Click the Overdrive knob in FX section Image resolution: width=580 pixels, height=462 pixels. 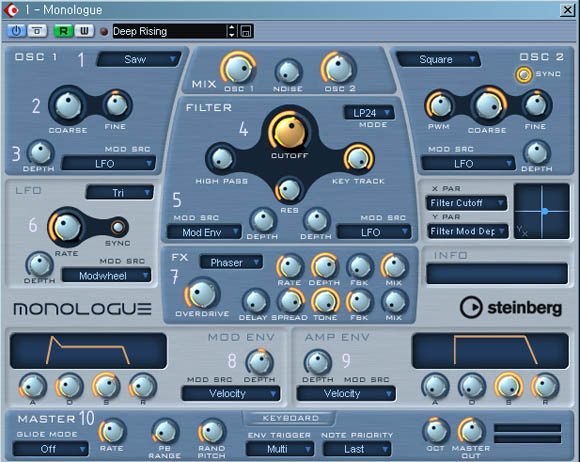point(202,294)
